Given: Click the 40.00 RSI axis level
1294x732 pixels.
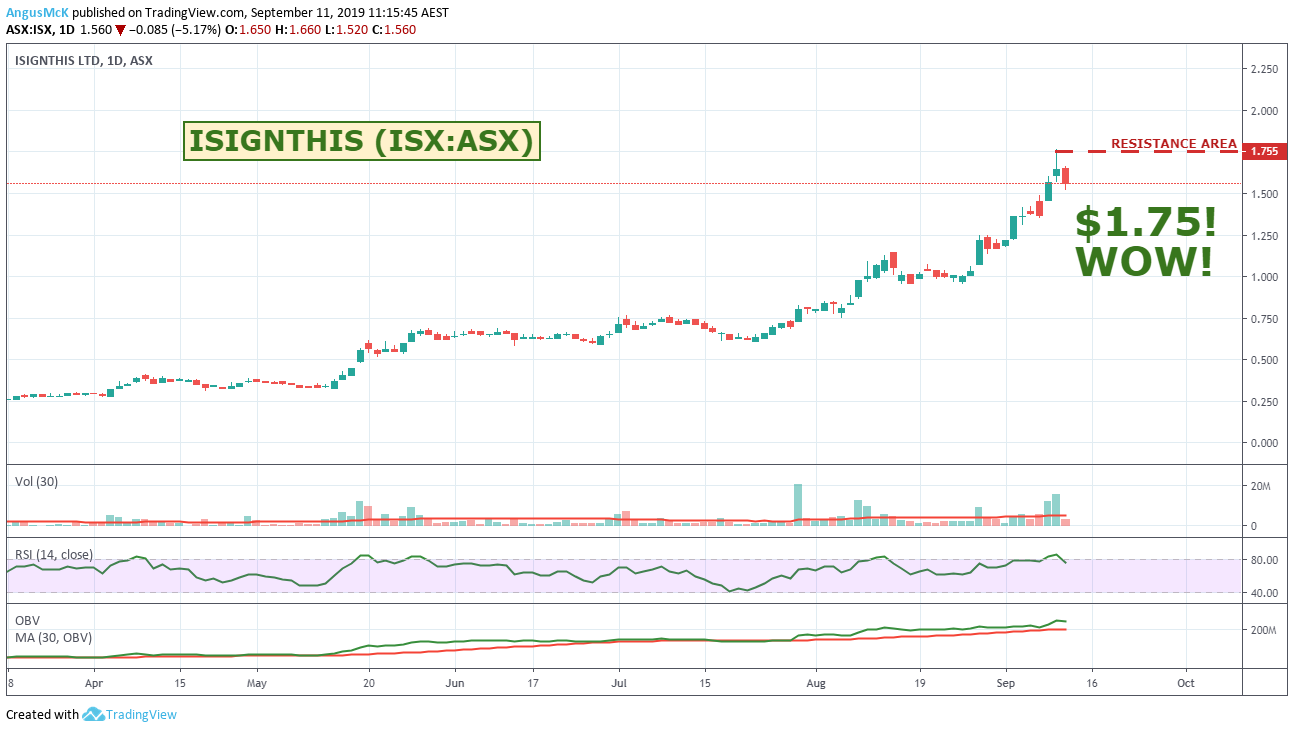Looking at the screenshot, I should click(1264, 593).
